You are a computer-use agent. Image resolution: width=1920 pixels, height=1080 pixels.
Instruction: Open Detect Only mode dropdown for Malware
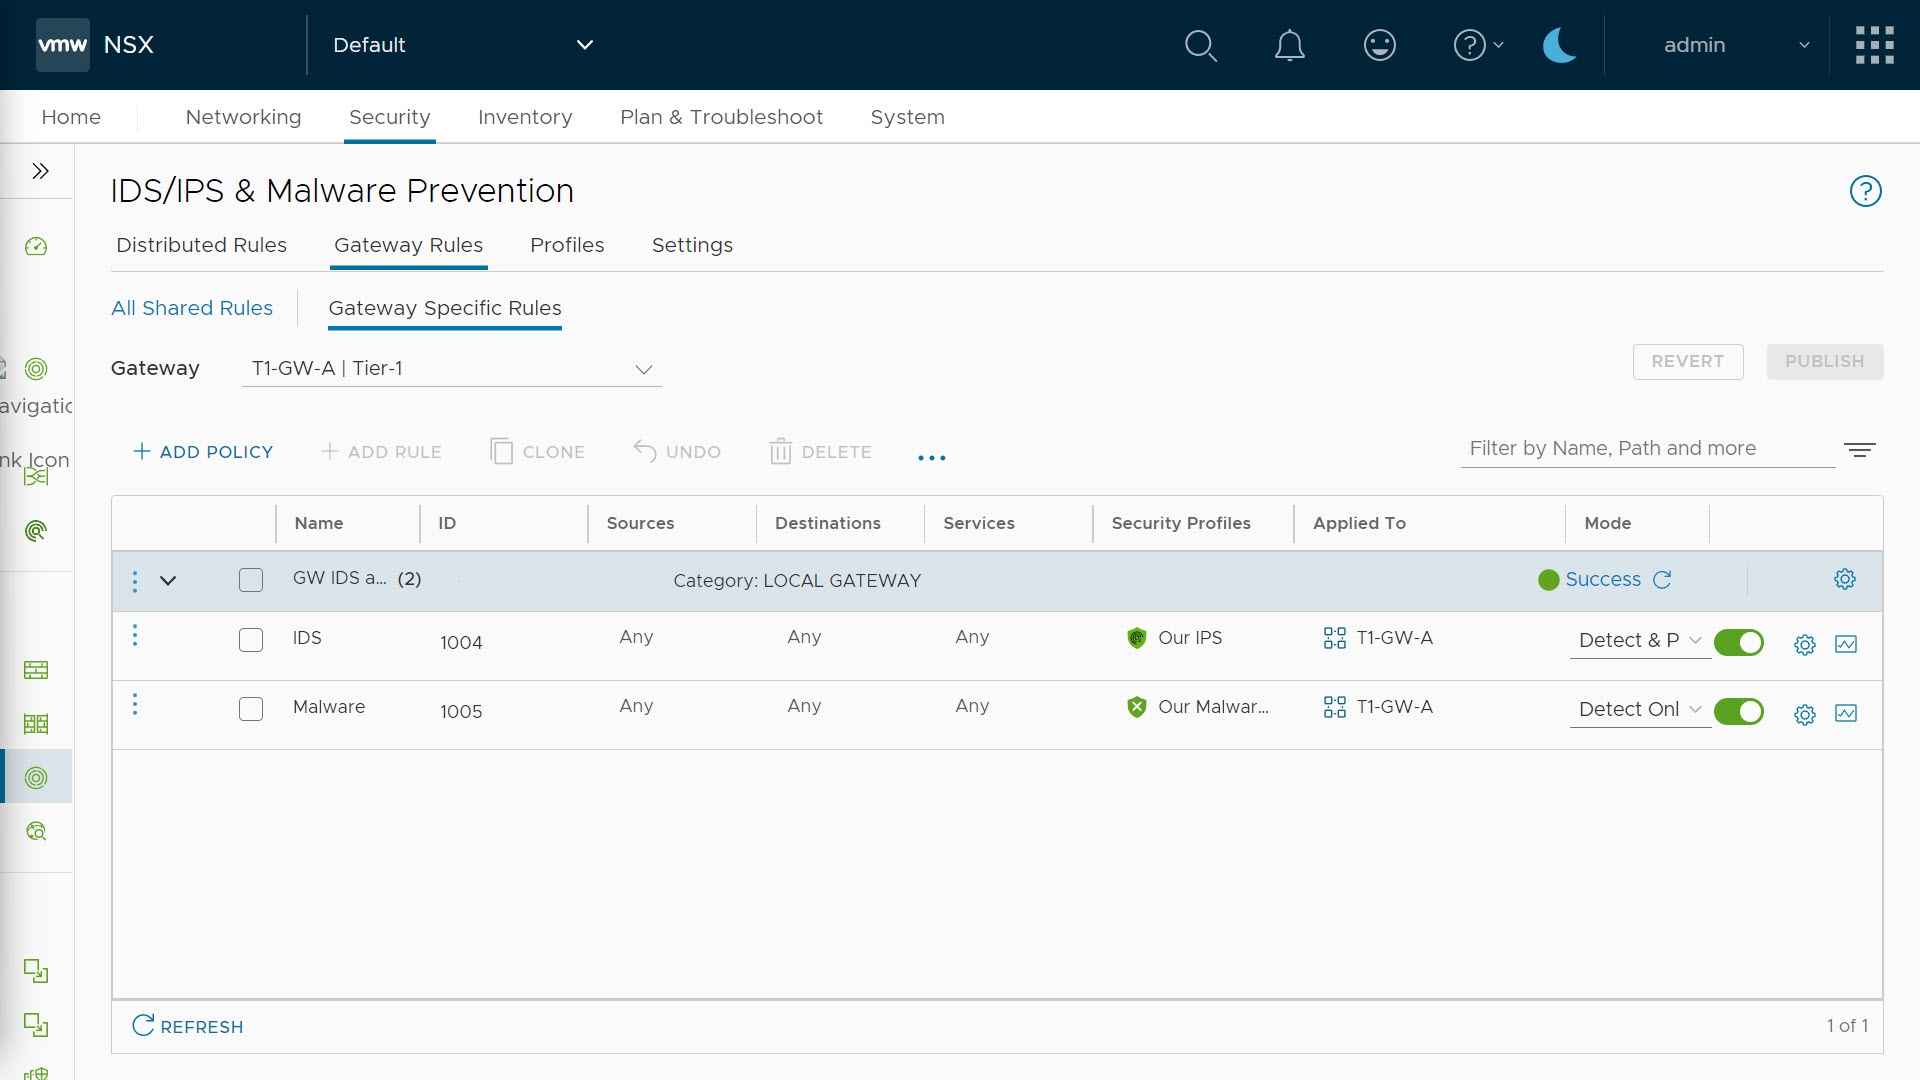pyautogui.click(x=1639, y=709)
